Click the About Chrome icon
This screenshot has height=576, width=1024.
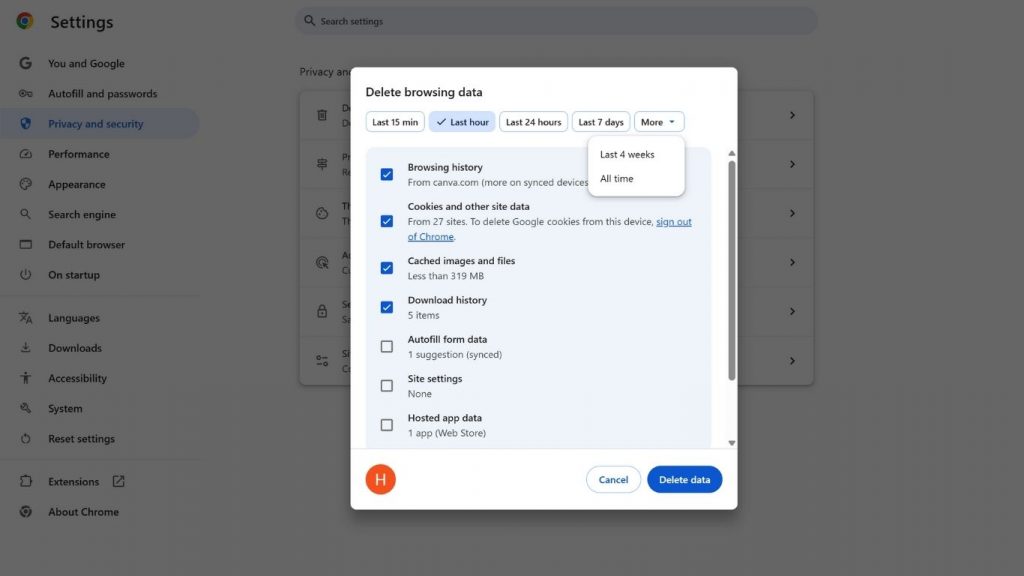coord(26,512)
